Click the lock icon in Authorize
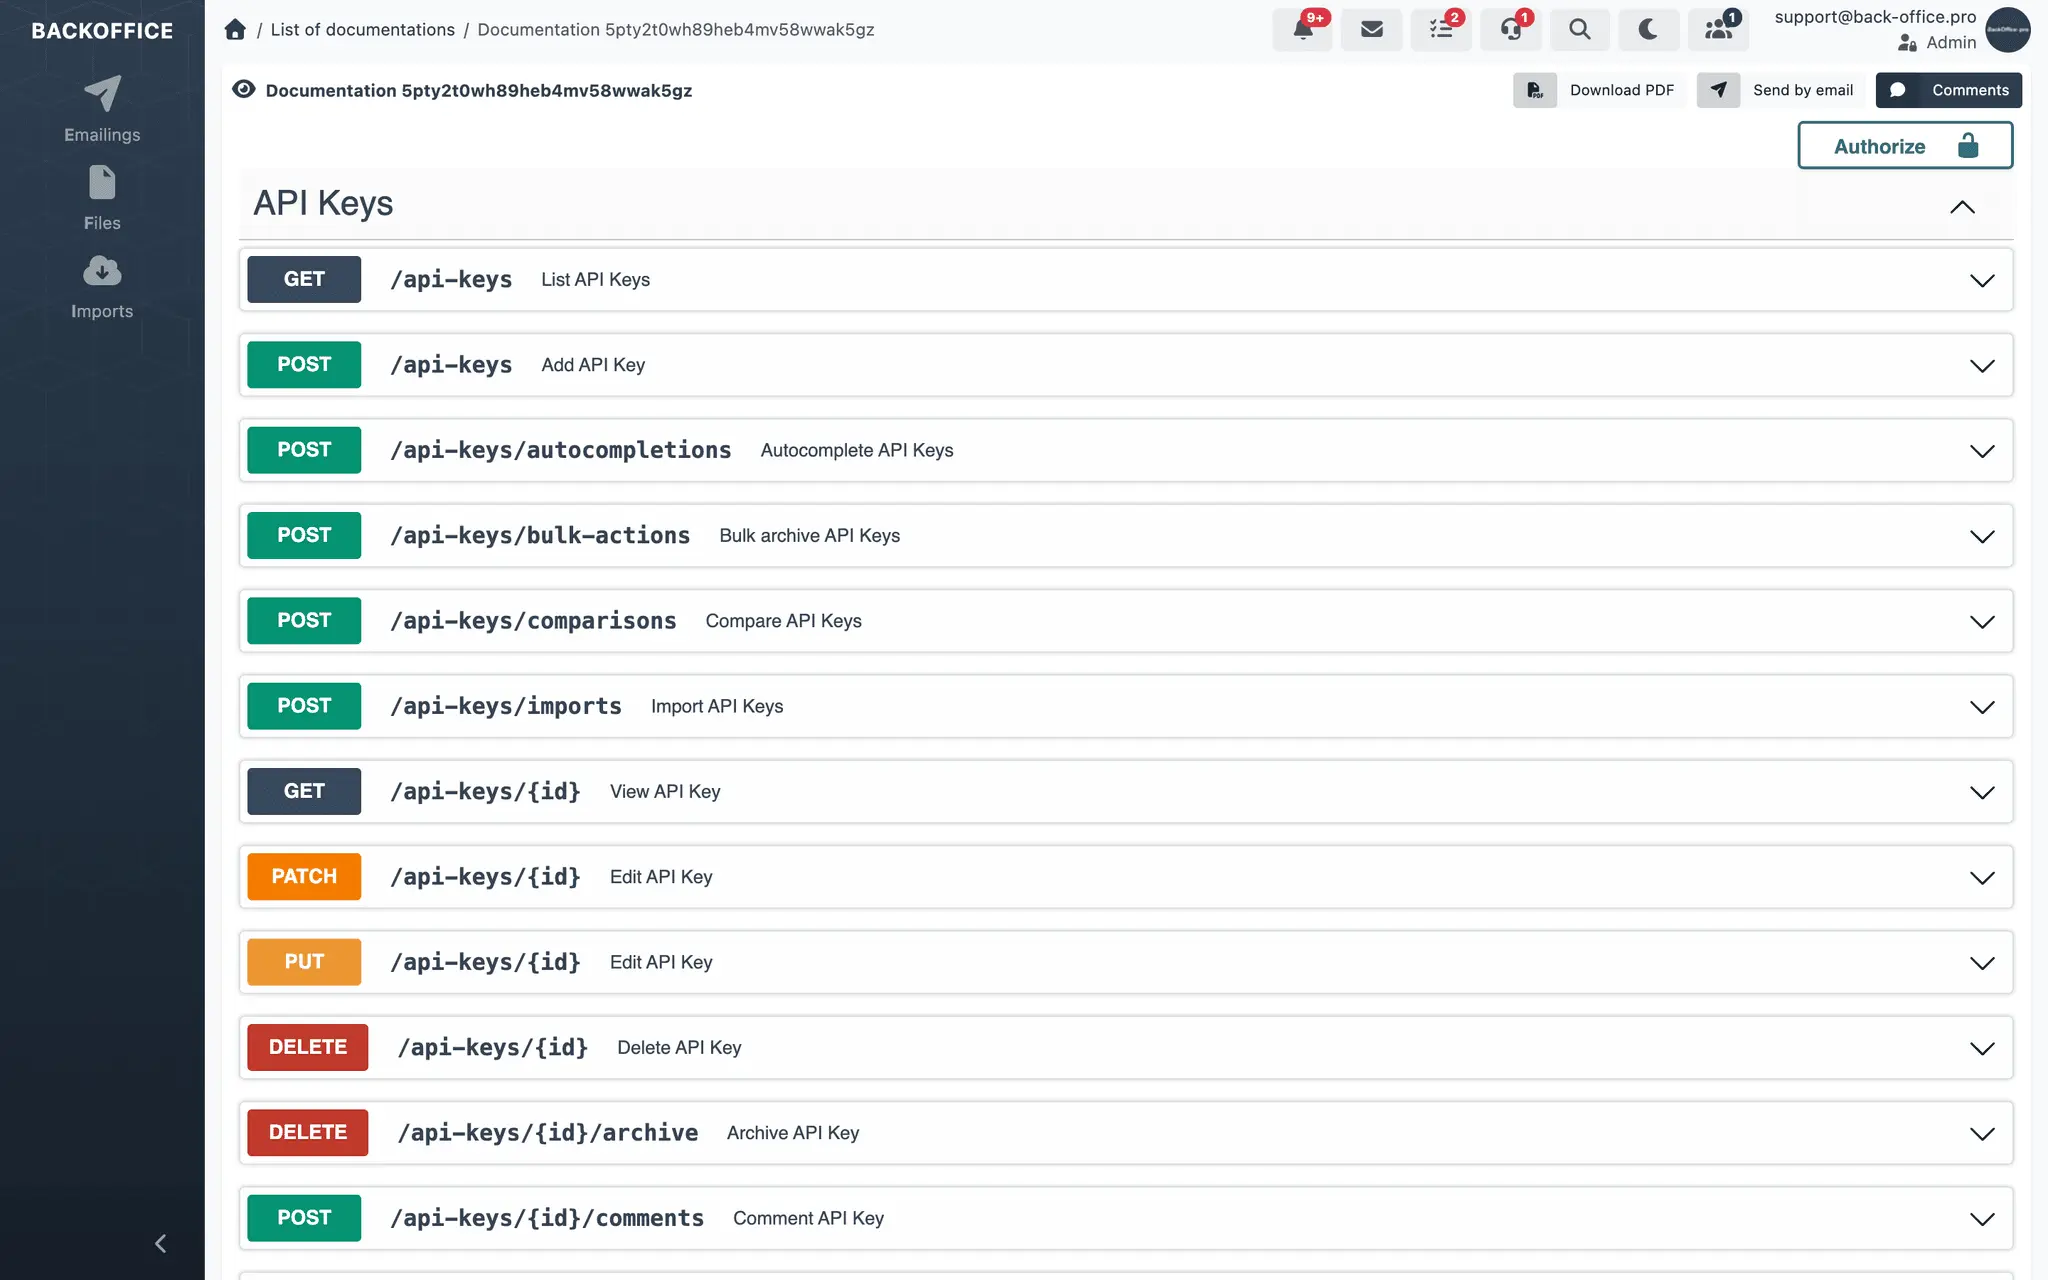 tap(1967, 146)
